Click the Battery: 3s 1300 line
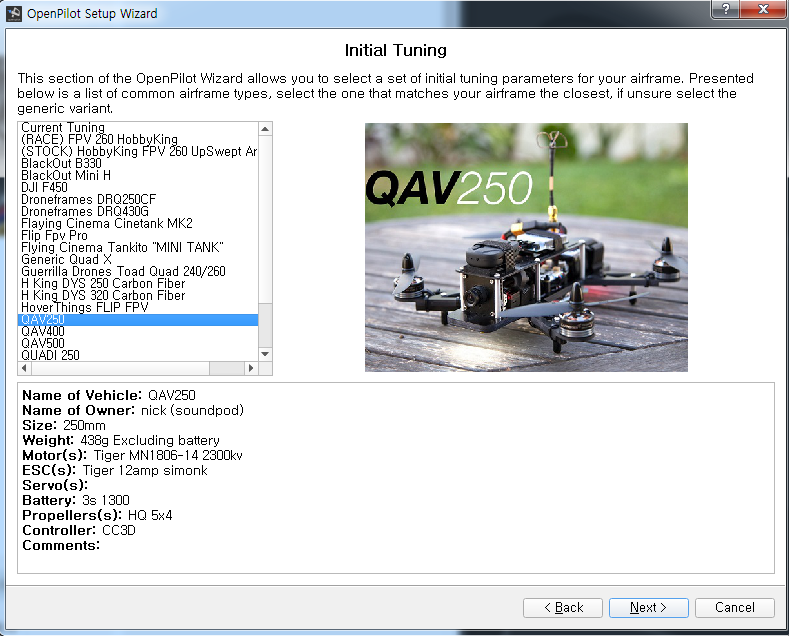The width and height of the screenshot is (789, 636). (76, 500)
